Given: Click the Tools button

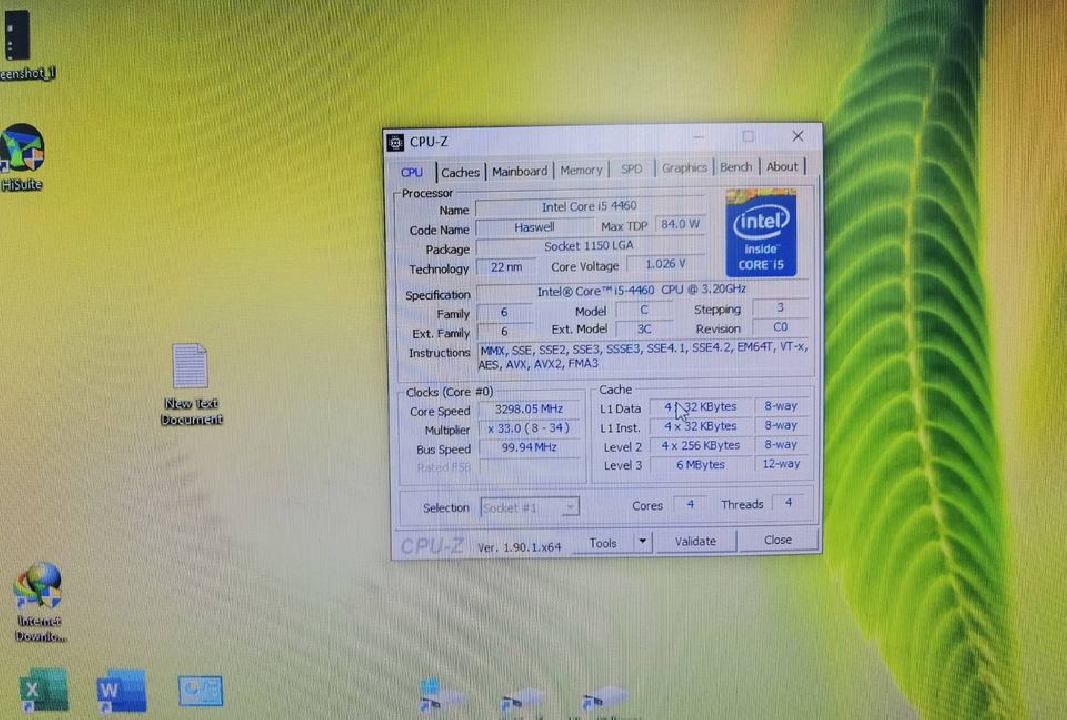Looking at the screenshot, I should 603,542.
